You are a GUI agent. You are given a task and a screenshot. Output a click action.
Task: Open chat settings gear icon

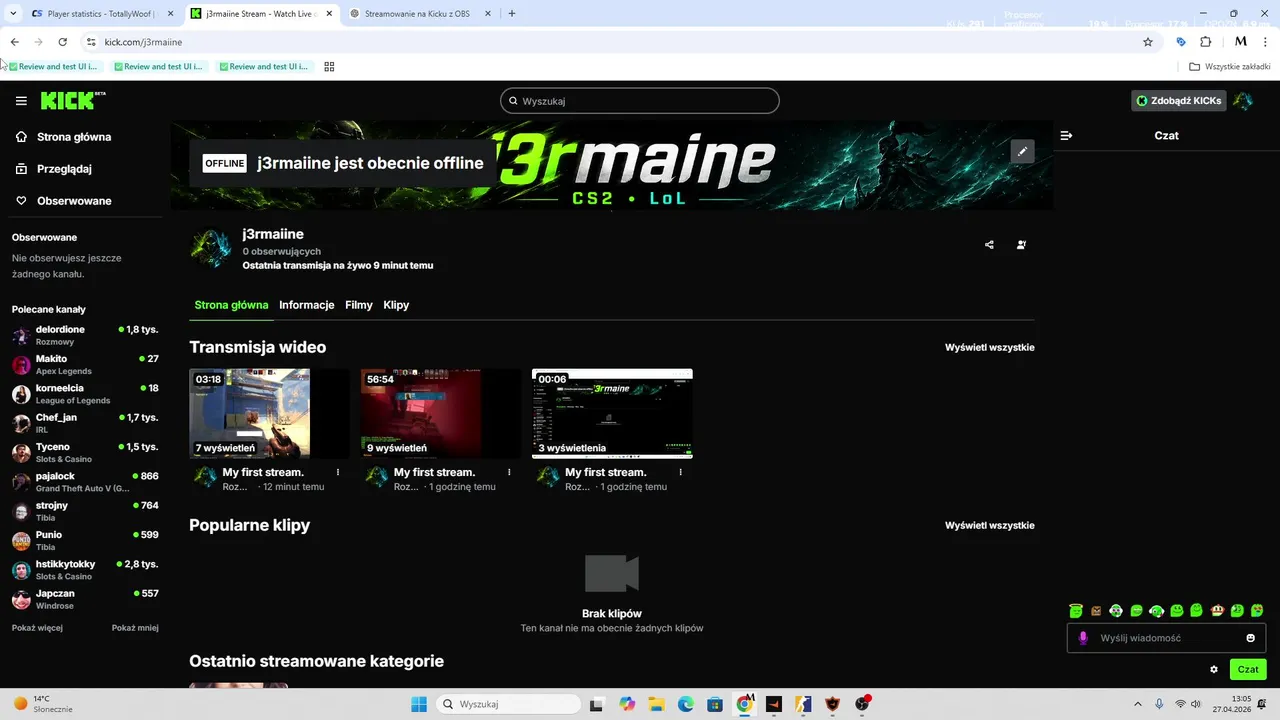1214,669
